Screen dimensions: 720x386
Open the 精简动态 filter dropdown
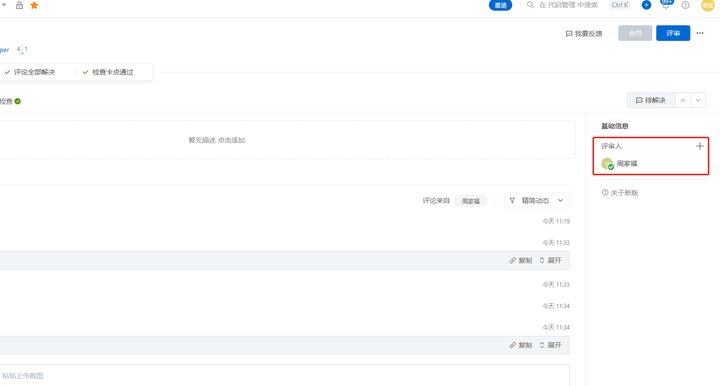[x=537, y=201]
